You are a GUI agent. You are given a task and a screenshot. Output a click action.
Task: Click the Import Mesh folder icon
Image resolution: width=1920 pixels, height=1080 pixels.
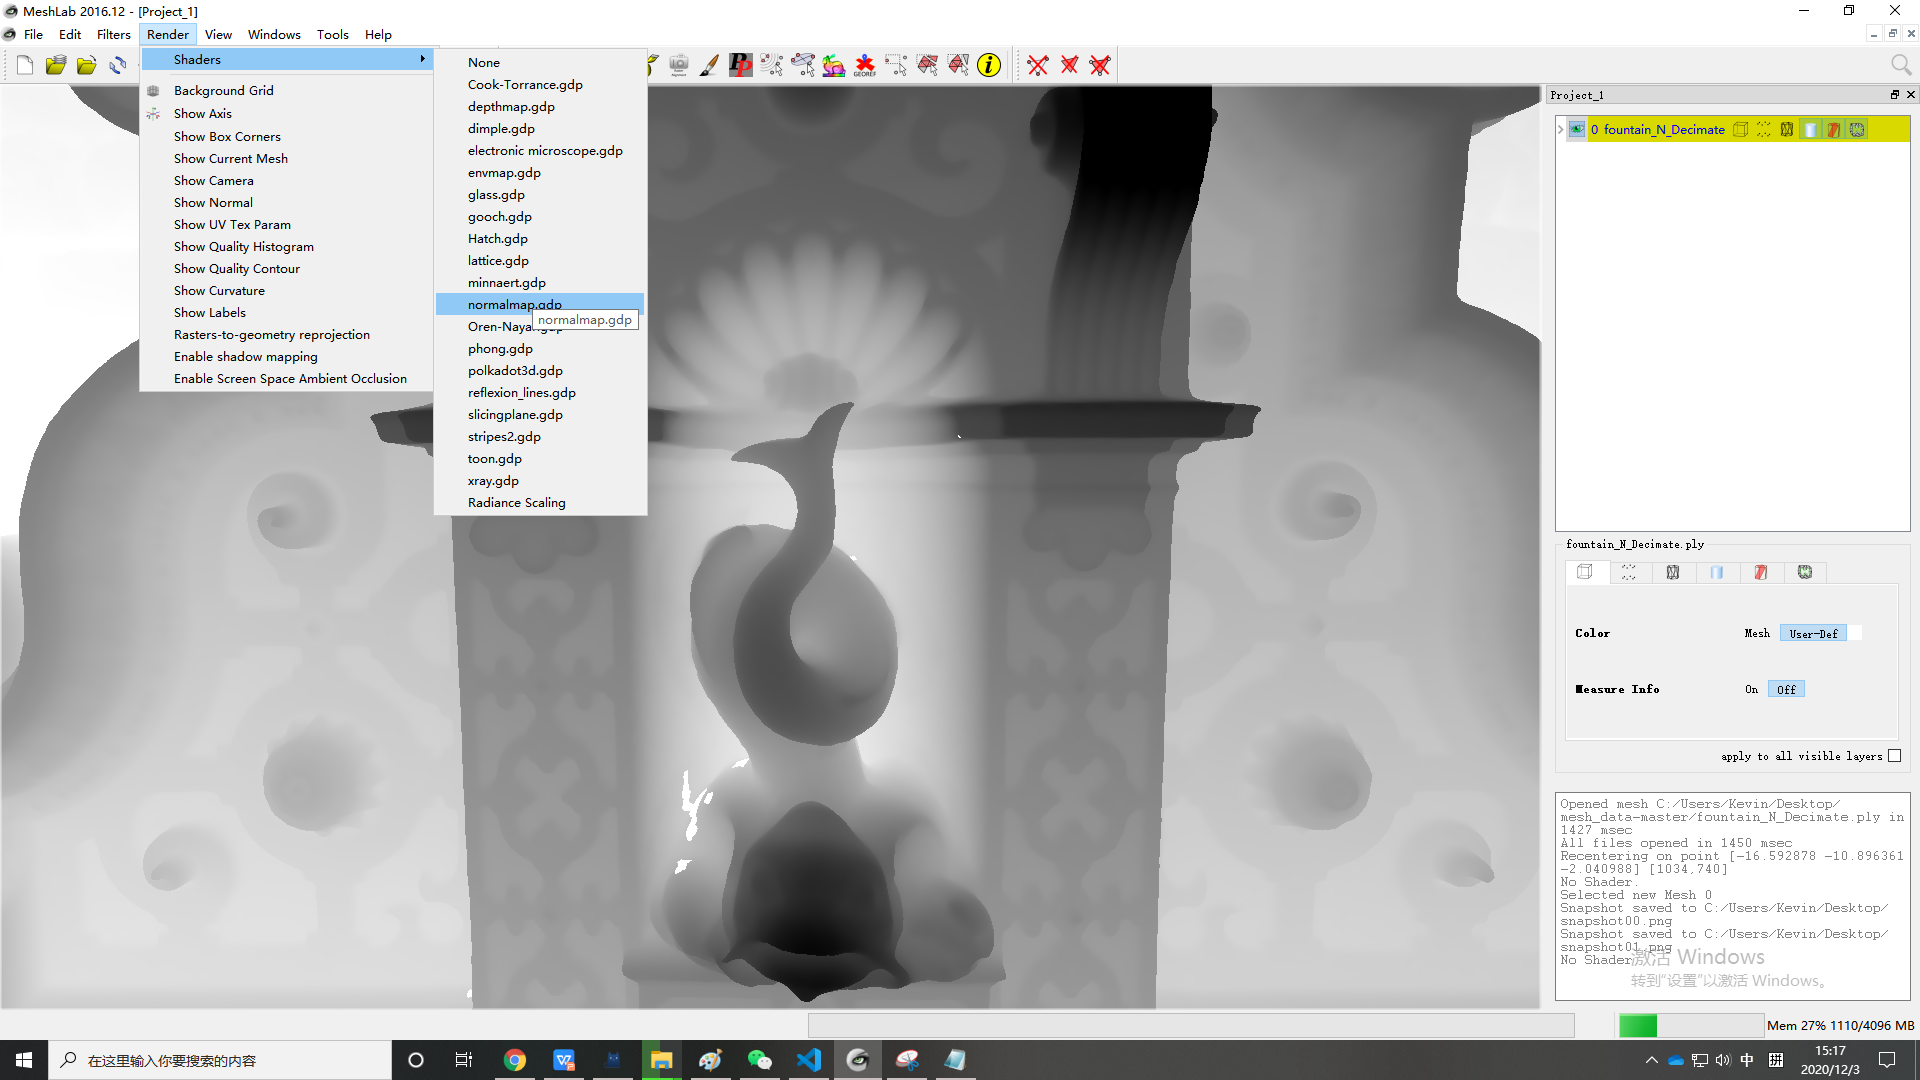click(87, 66)
